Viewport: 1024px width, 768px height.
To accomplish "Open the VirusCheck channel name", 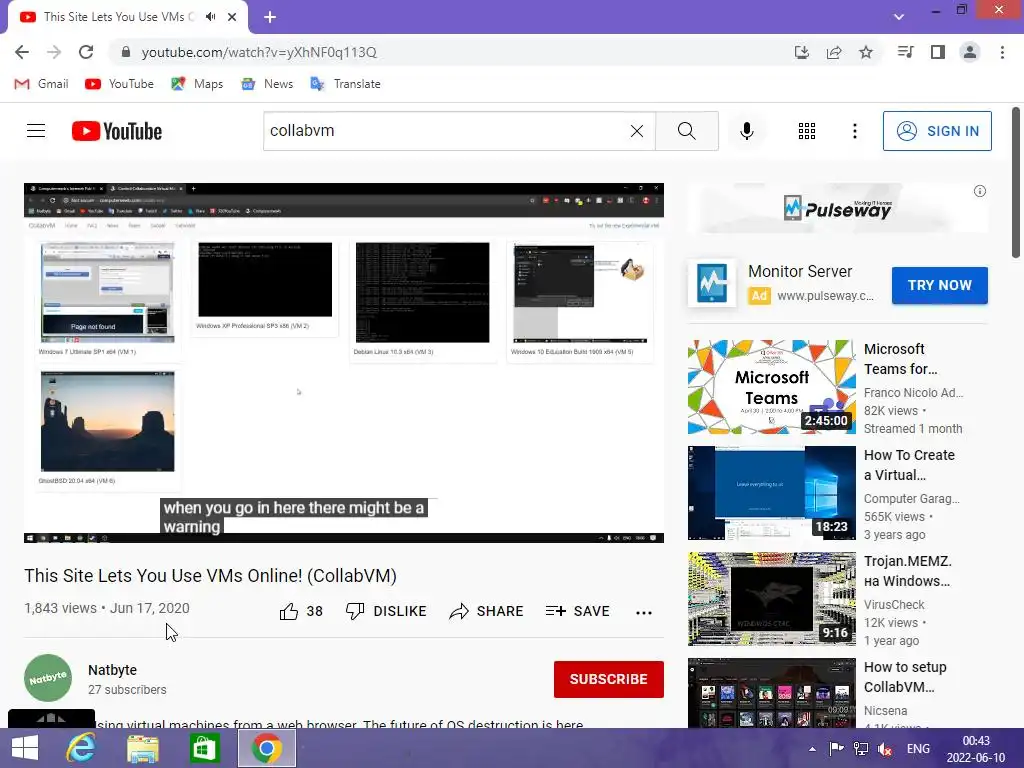I will 894,605.
